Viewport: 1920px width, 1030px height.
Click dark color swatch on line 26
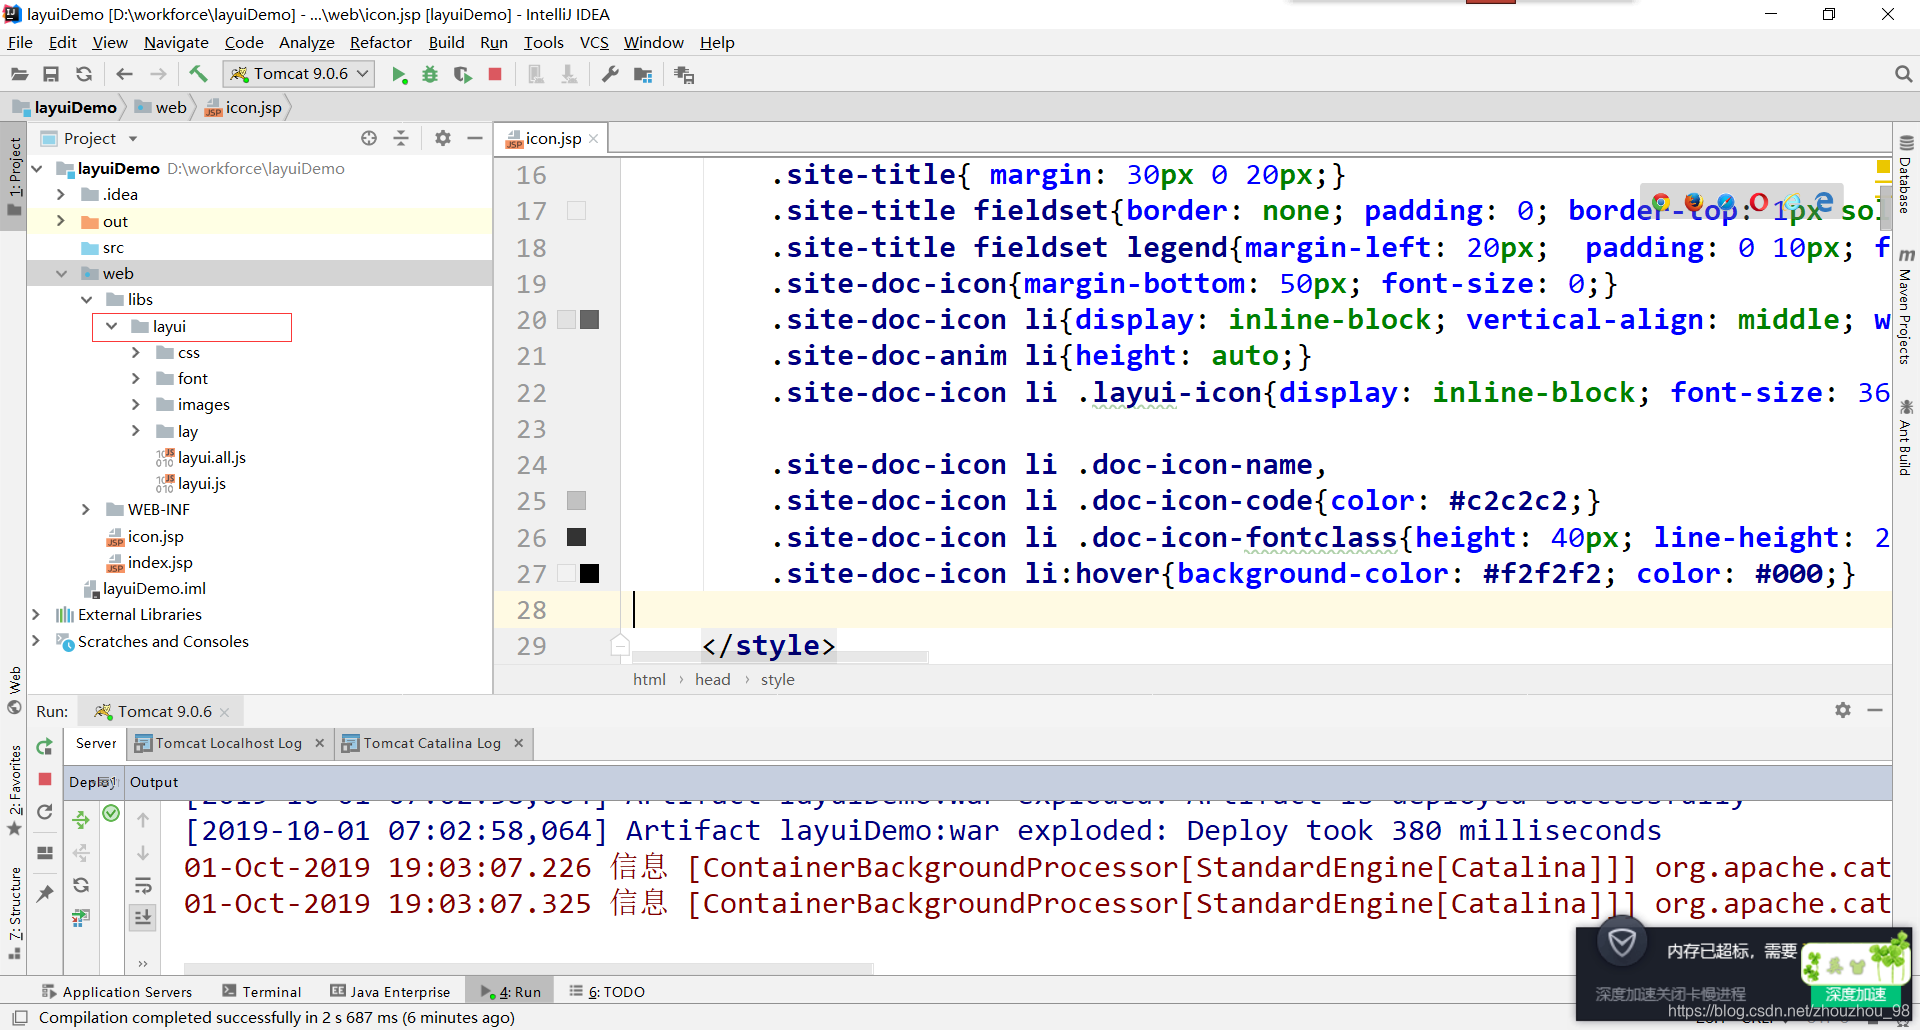[x=576, y=537]
